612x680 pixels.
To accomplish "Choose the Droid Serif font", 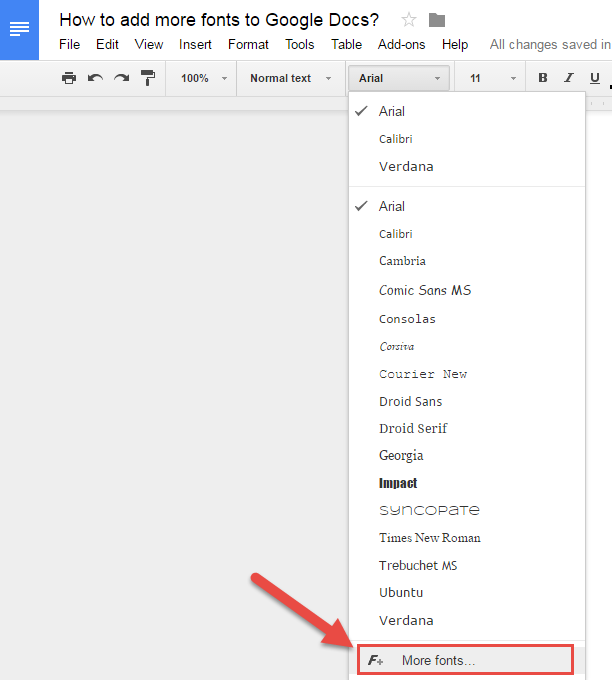I will point(467,428).
